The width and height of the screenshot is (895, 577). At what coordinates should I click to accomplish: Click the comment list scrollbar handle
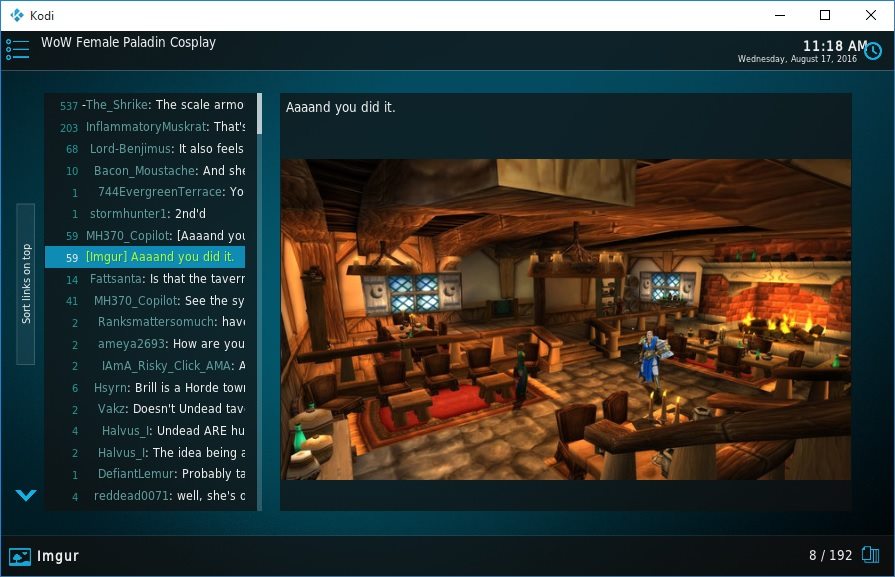(x=260, y=115)
